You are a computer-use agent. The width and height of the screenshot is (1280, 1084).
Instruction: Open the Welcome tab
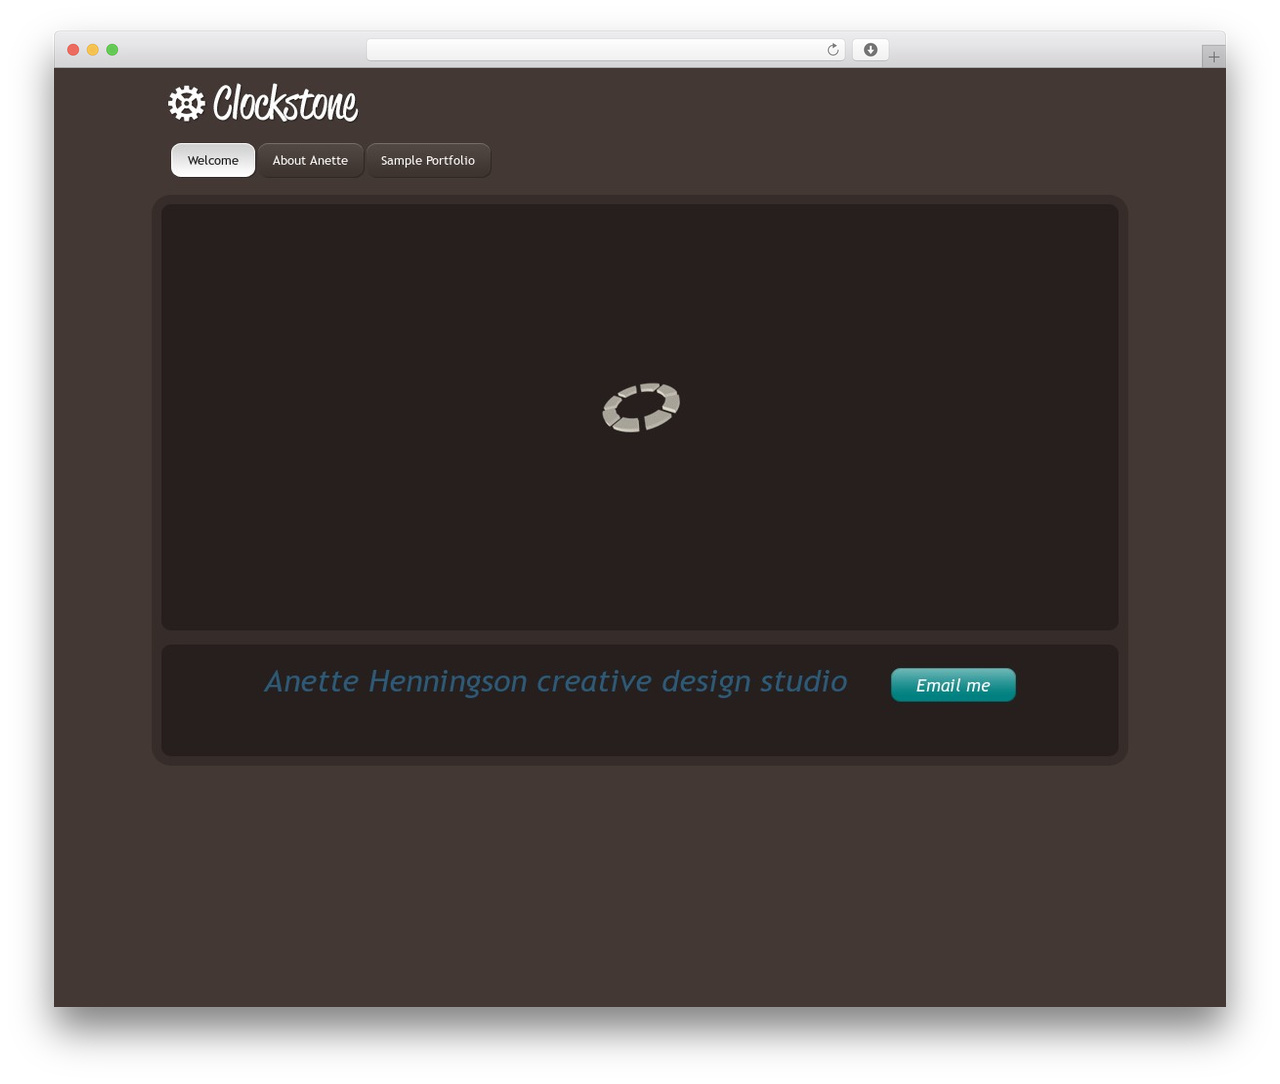tap(213, 160)
